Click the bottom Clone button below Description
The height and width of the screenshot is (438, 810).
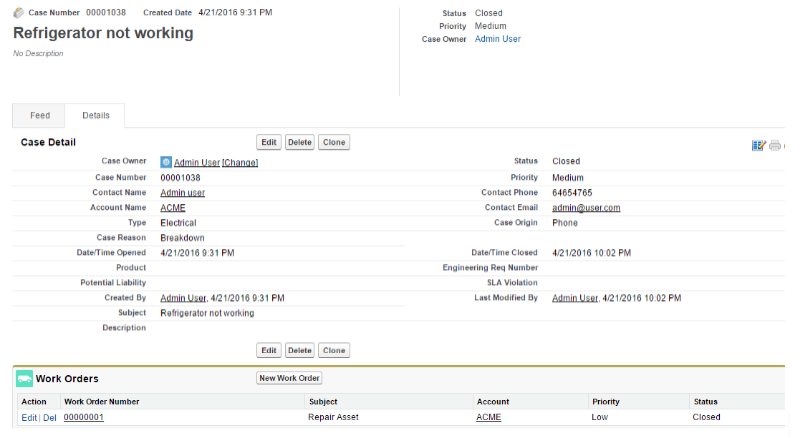(334, 351)
